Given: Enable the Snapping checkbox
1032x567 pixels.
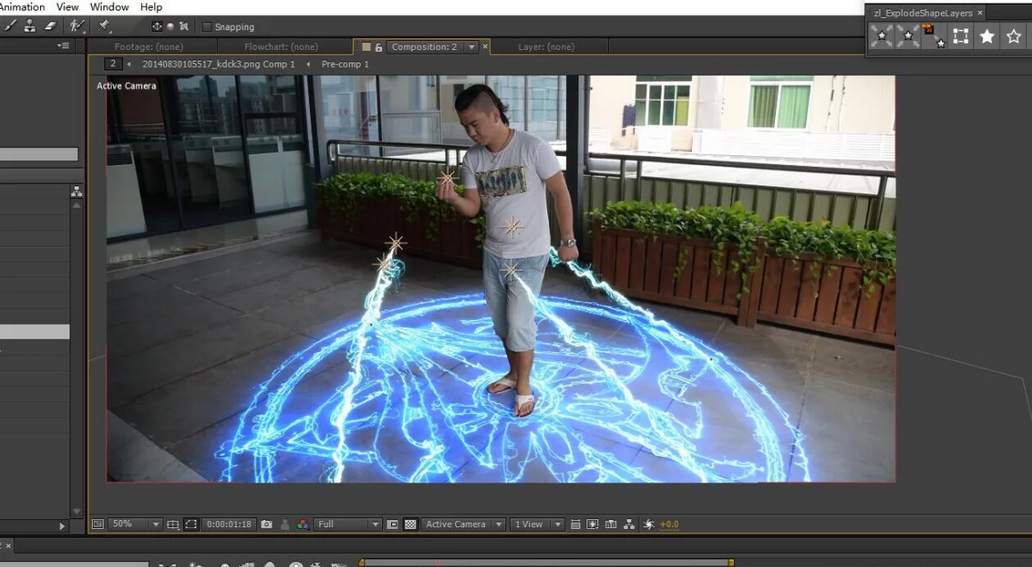Looking at the screenshot, I should [207, 27].
